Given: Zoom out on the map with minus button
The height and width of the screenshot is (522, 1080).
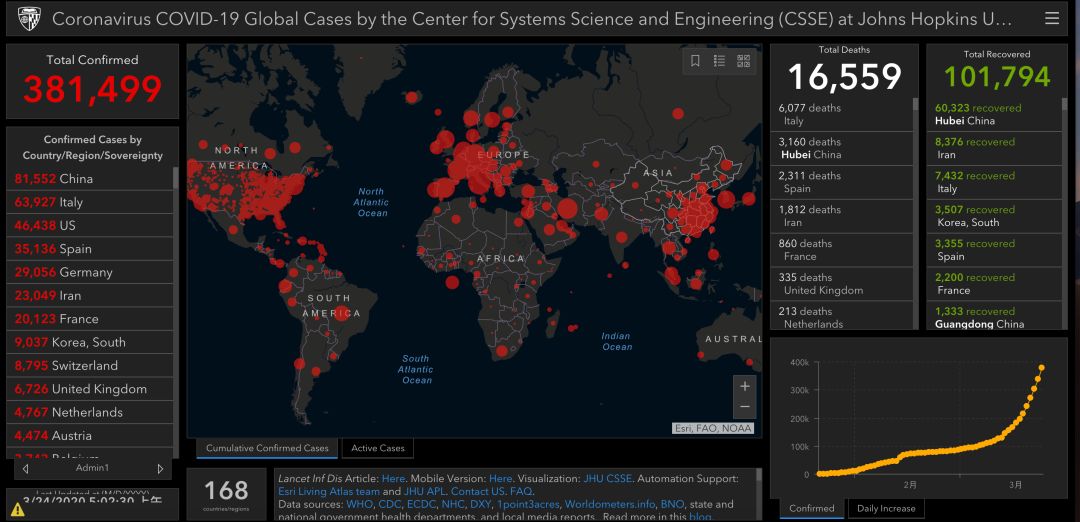Looking at the screenshot, I should pyautogui.click(x=745, y=407).
